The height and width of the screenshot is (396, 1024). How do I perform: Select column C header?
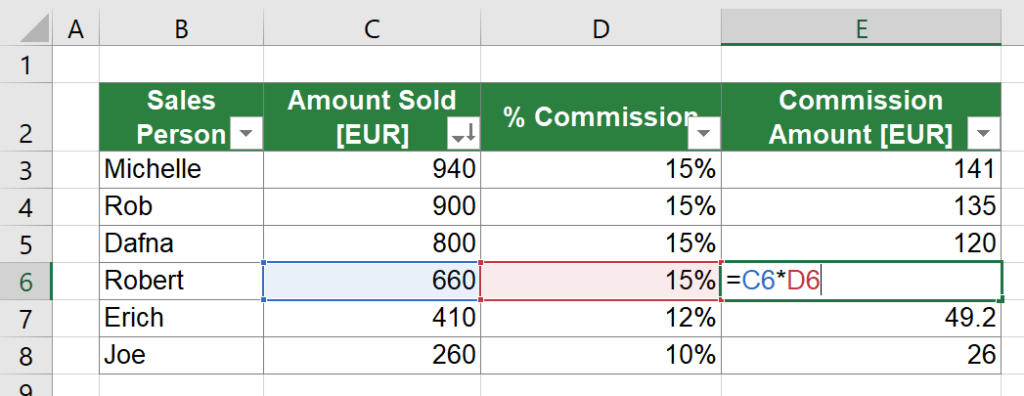(x=372, y=28)
